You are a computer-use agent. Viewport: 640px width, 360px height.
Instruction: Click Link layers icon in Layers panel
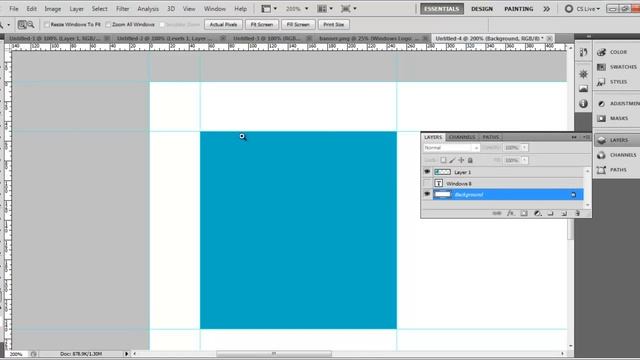point(497,213)
